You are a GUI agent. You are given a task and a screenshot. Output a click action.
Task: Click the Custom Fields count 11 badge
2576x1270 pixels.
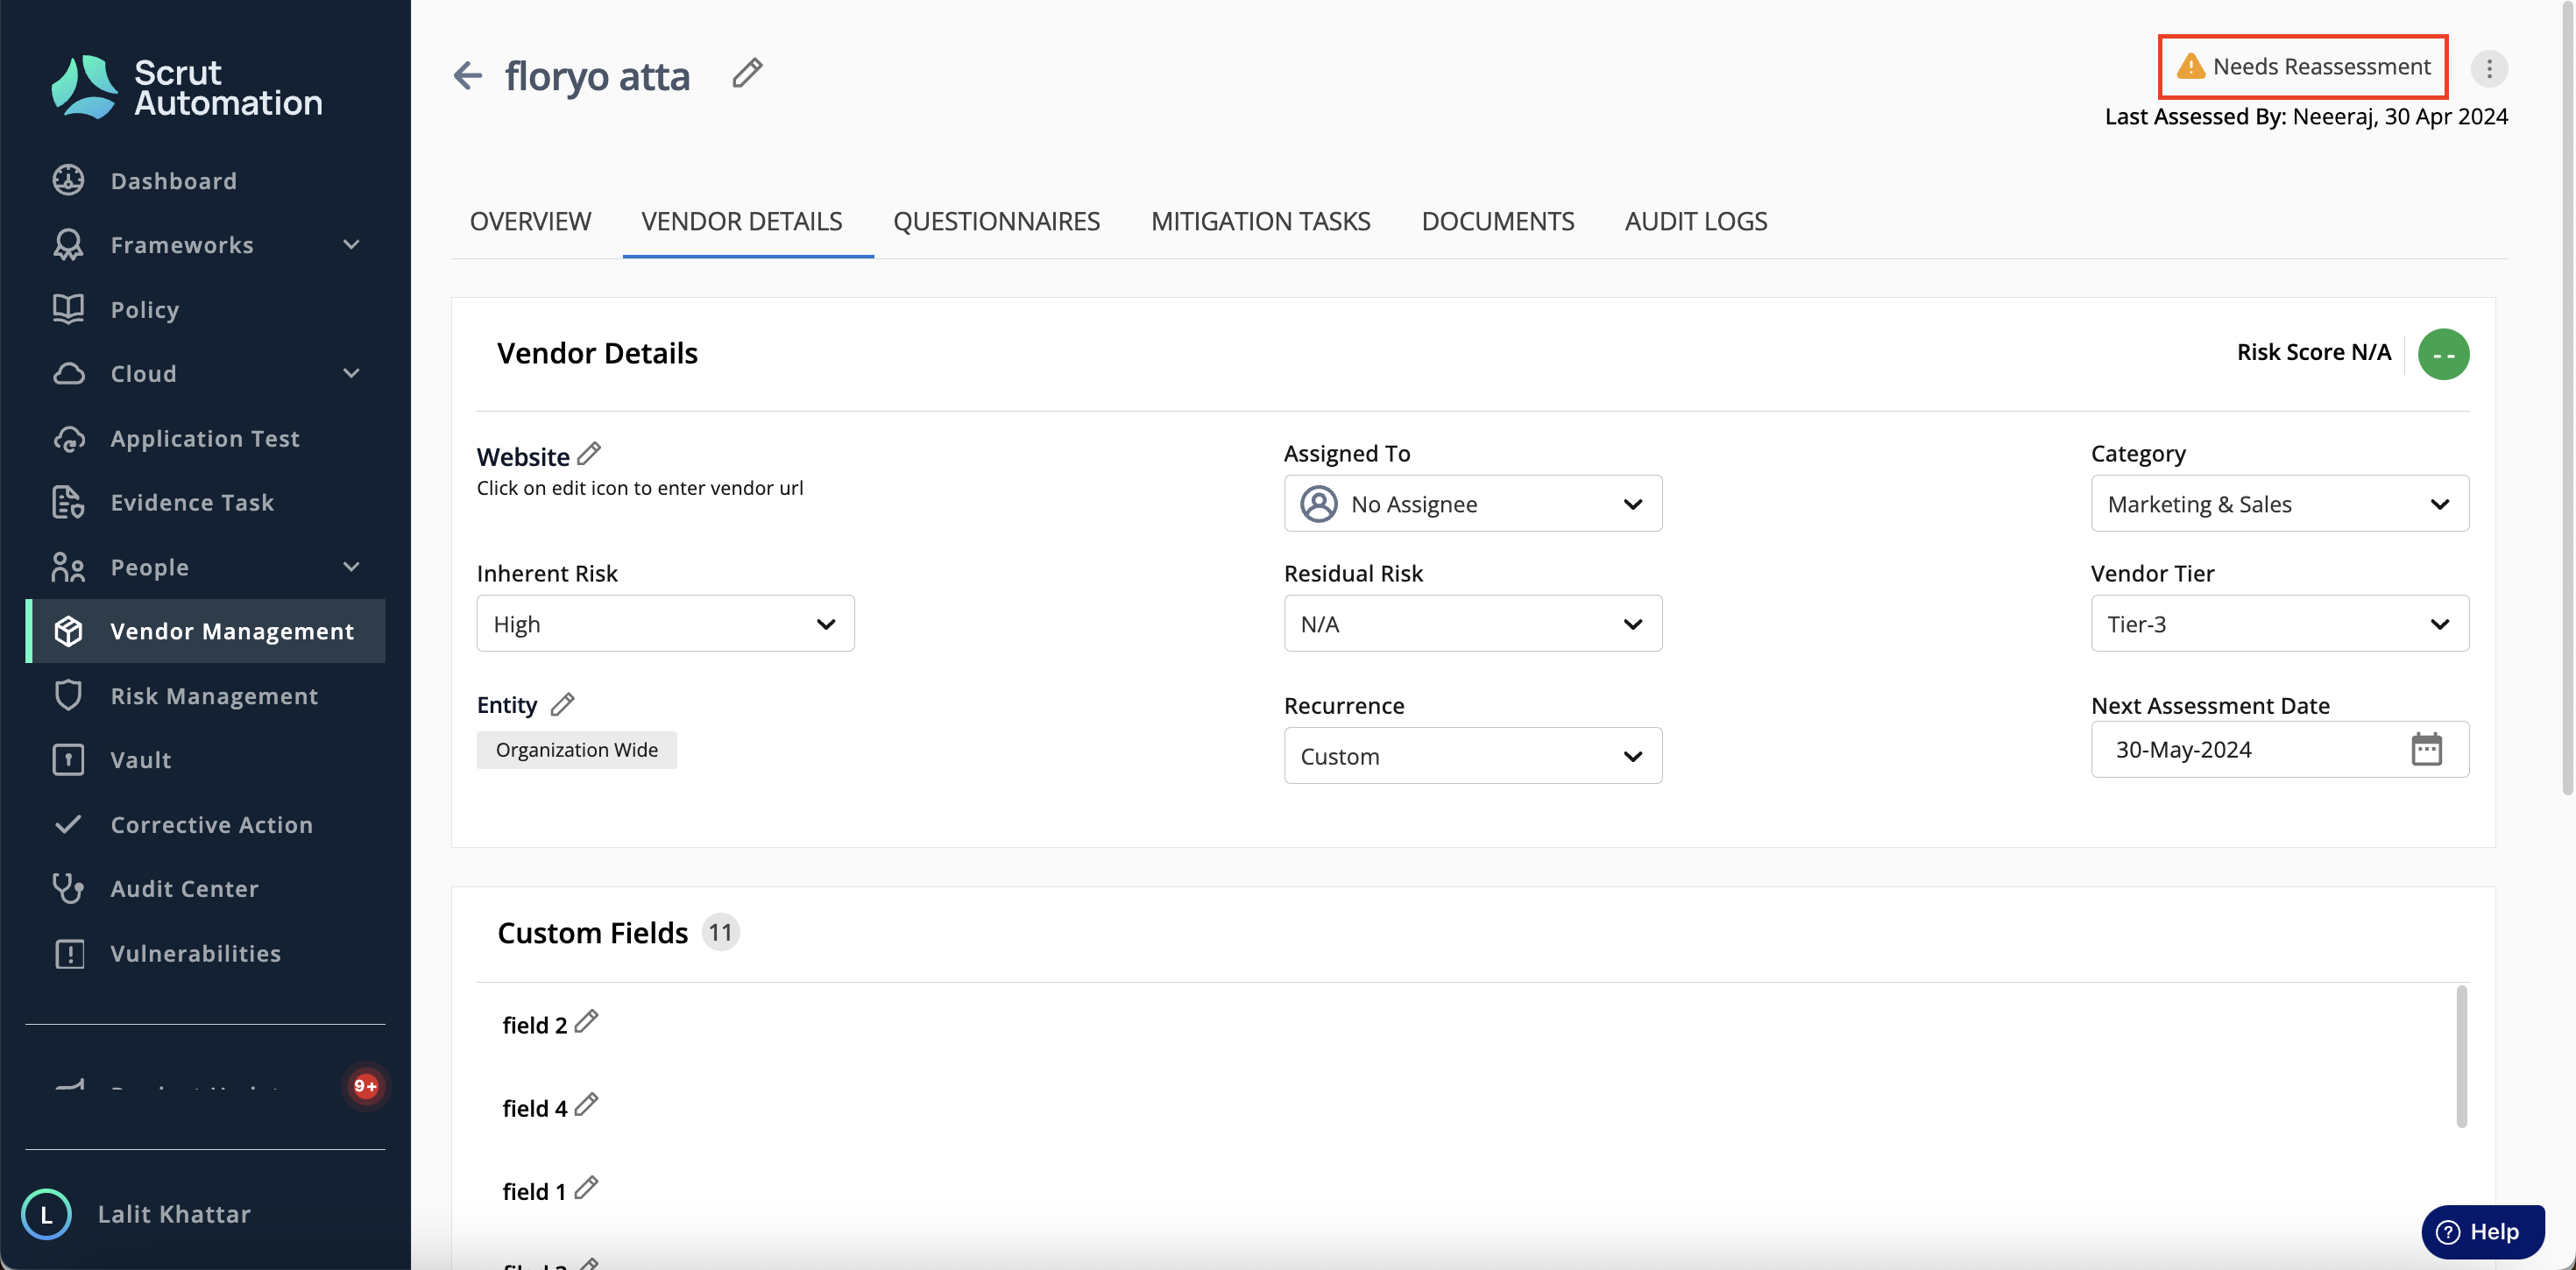coord(720,932)
